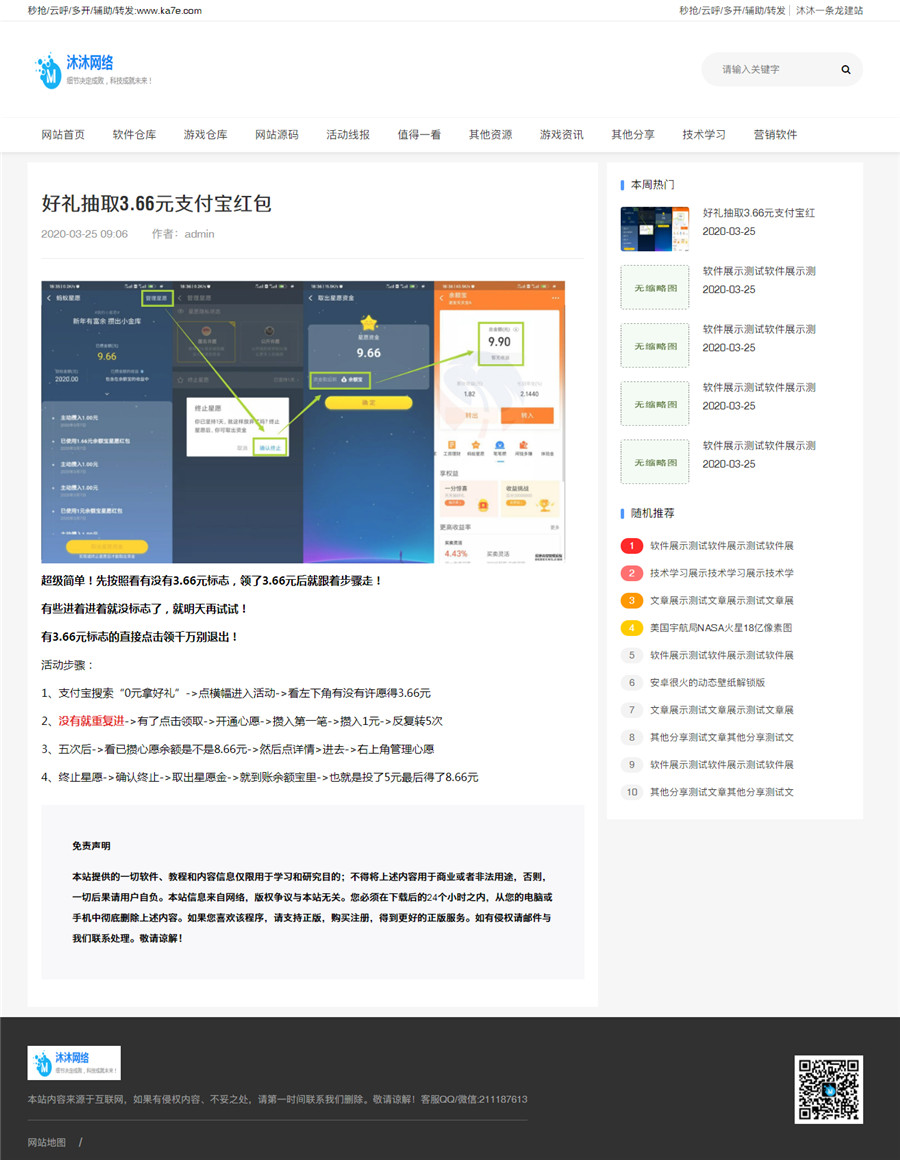Open 其他资源 navigation item
The height and width of the screenshot is (1160, 900).
(490, 135)
